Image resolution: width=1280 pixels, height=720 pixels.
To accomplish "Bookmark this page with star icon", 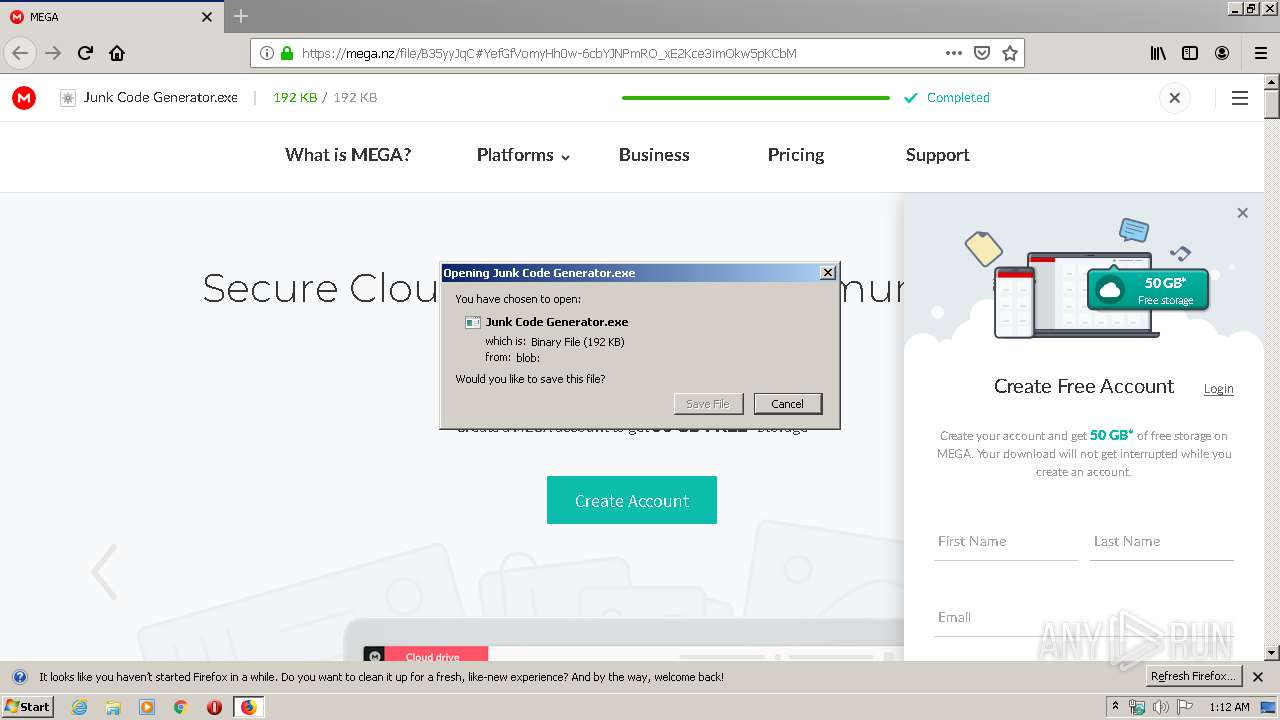I will tap(1010, 53).
